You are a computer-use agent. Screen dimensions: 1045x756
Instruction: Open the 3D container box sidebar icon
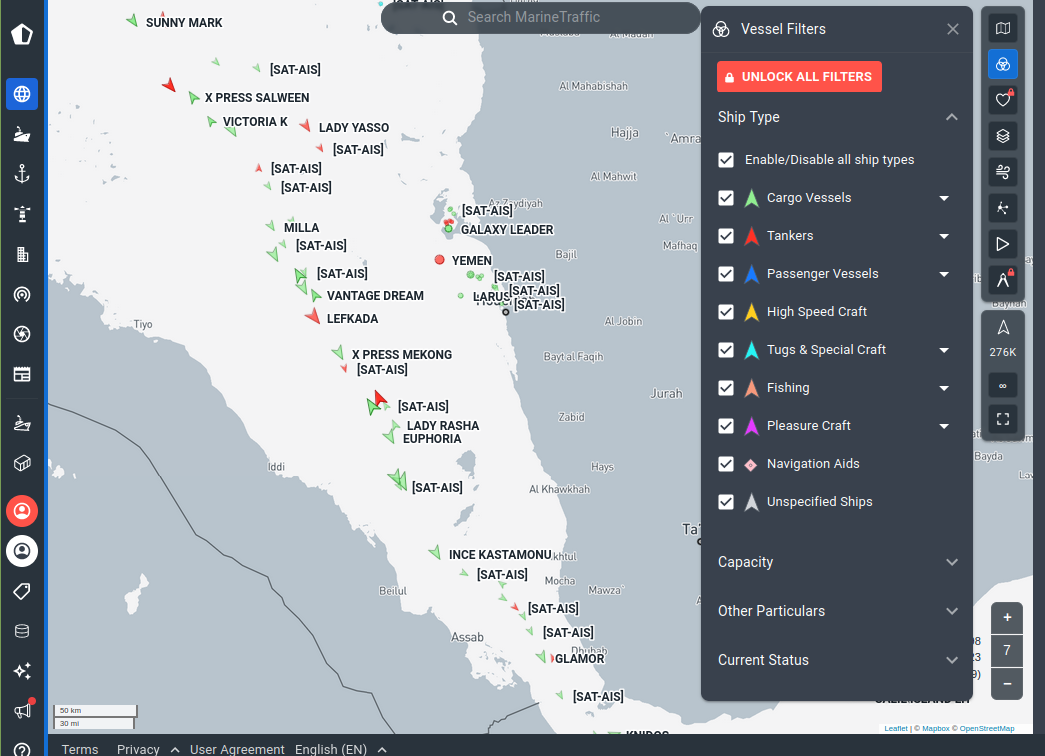pos(22,463)
